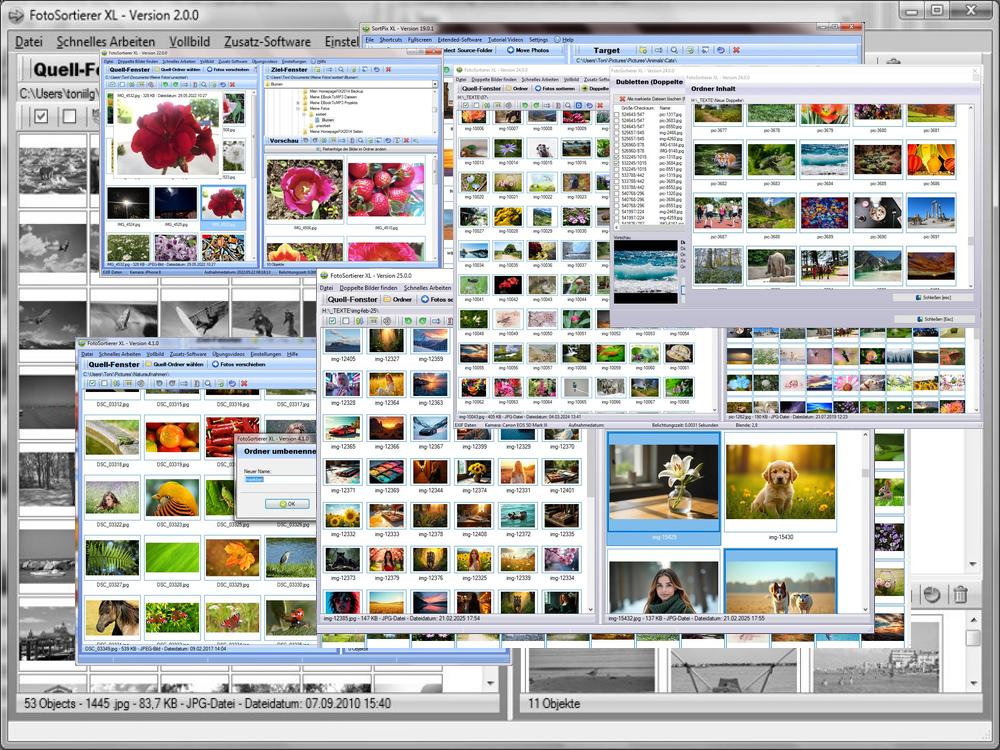
Task: Toggle the first checkbox below the C:\Users\tonilg path
Action: coord(40,117)
